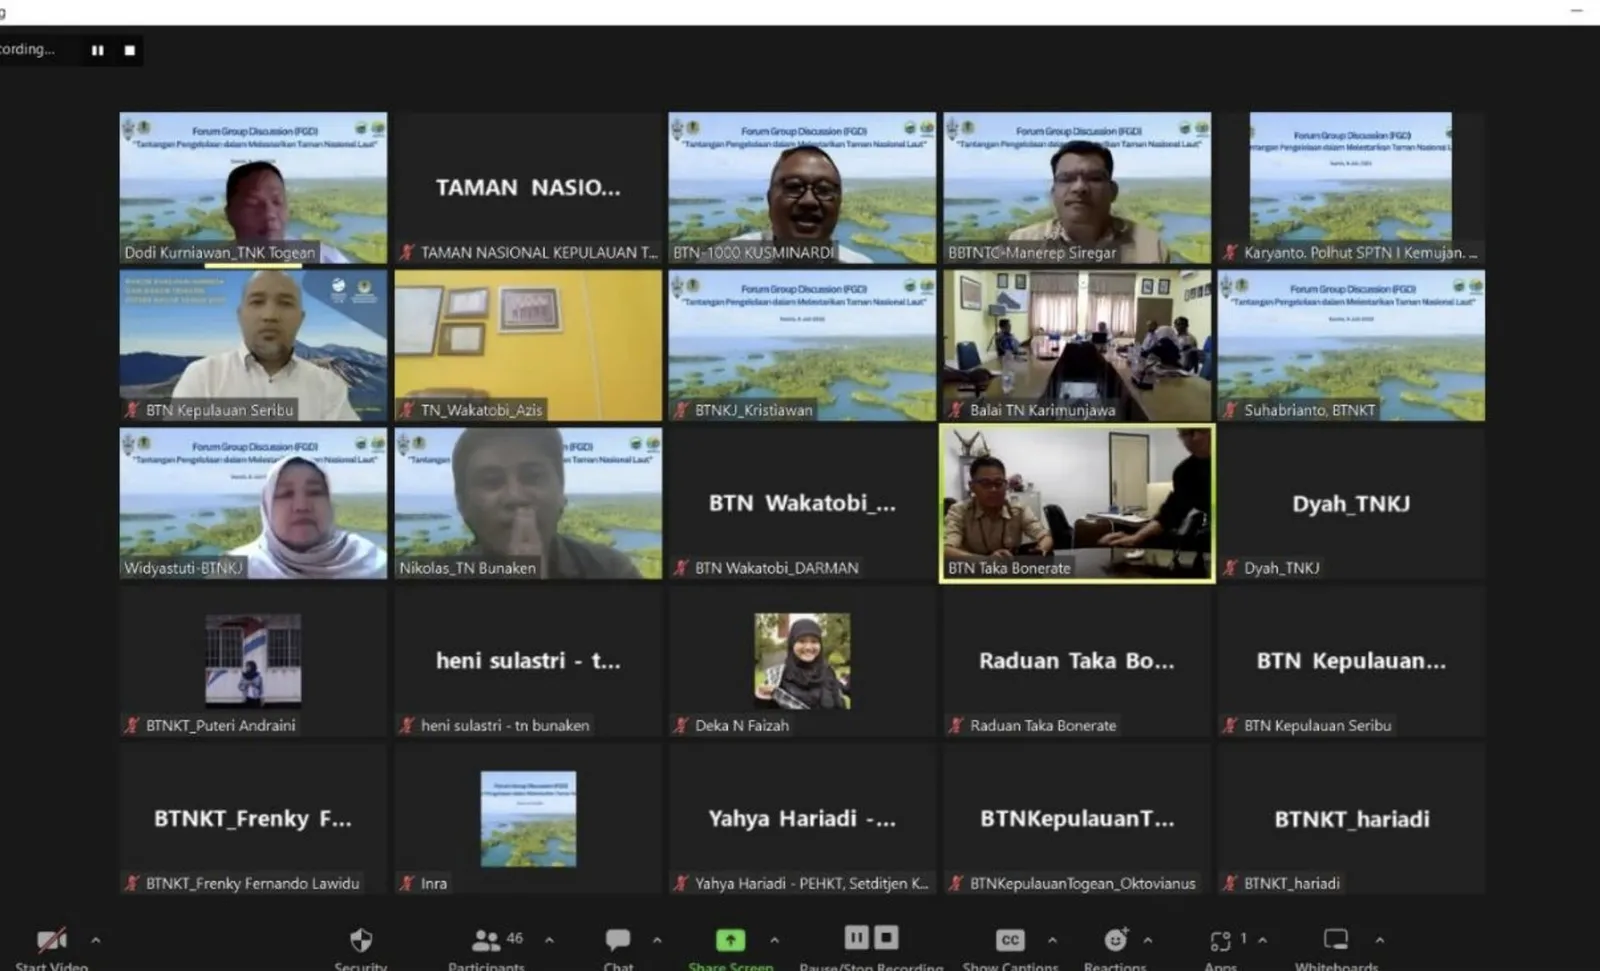
Task: Open the Apps panel
Action: point(1220,941)
